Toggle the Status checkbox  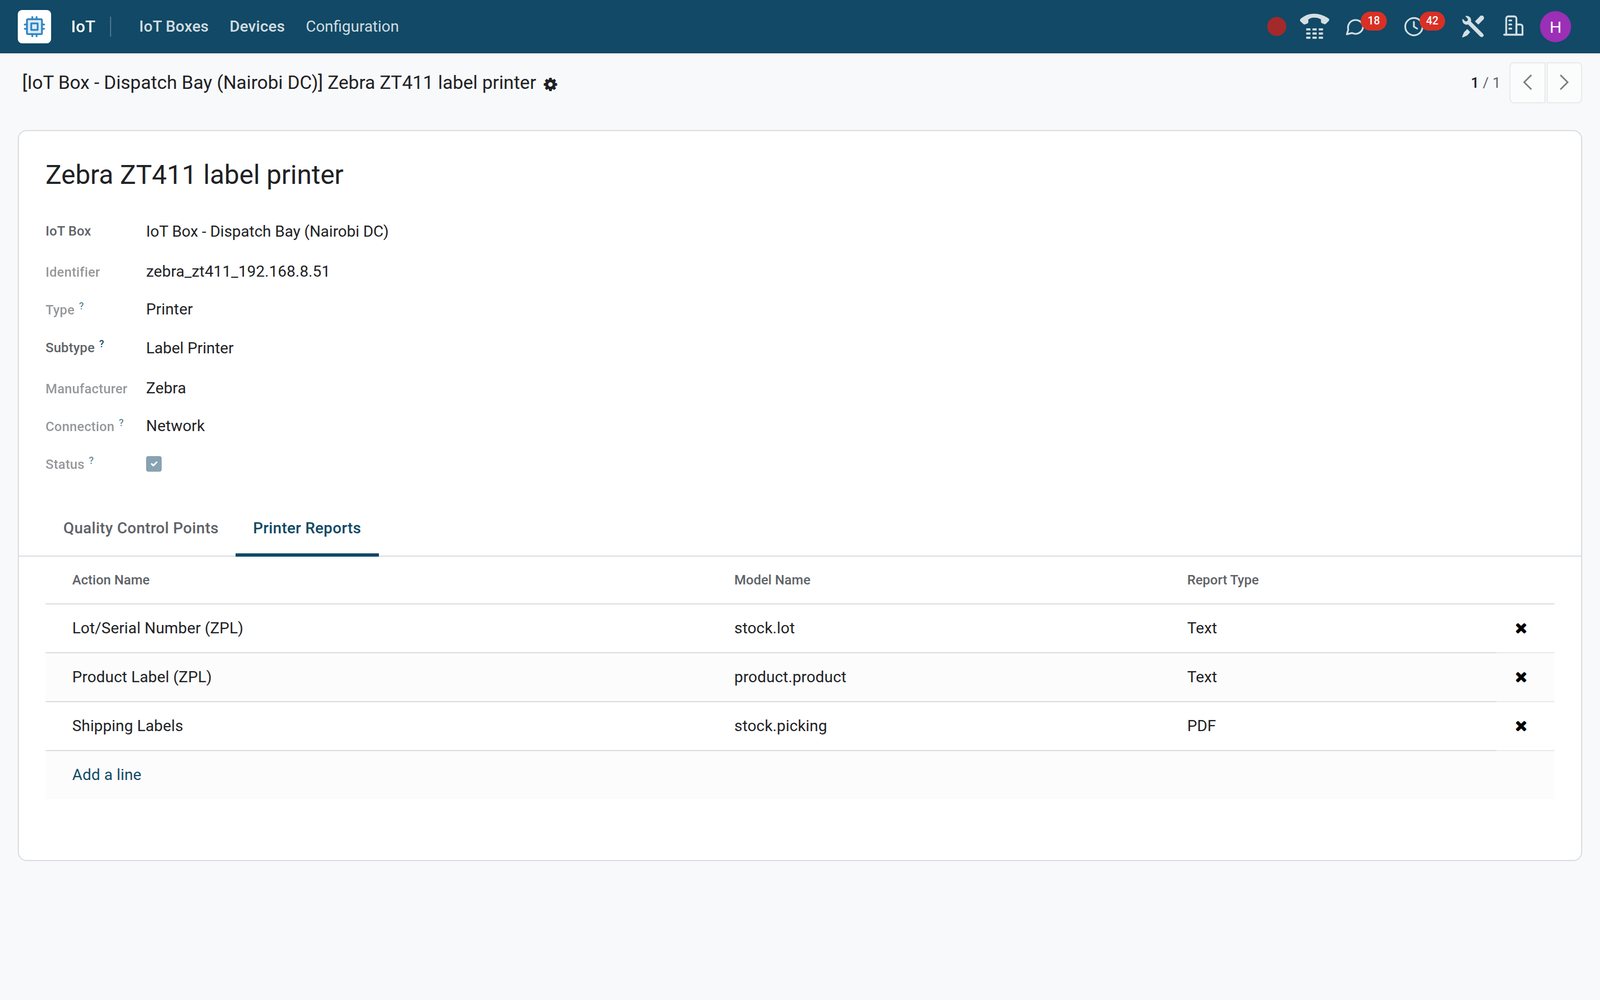(154, 464)
